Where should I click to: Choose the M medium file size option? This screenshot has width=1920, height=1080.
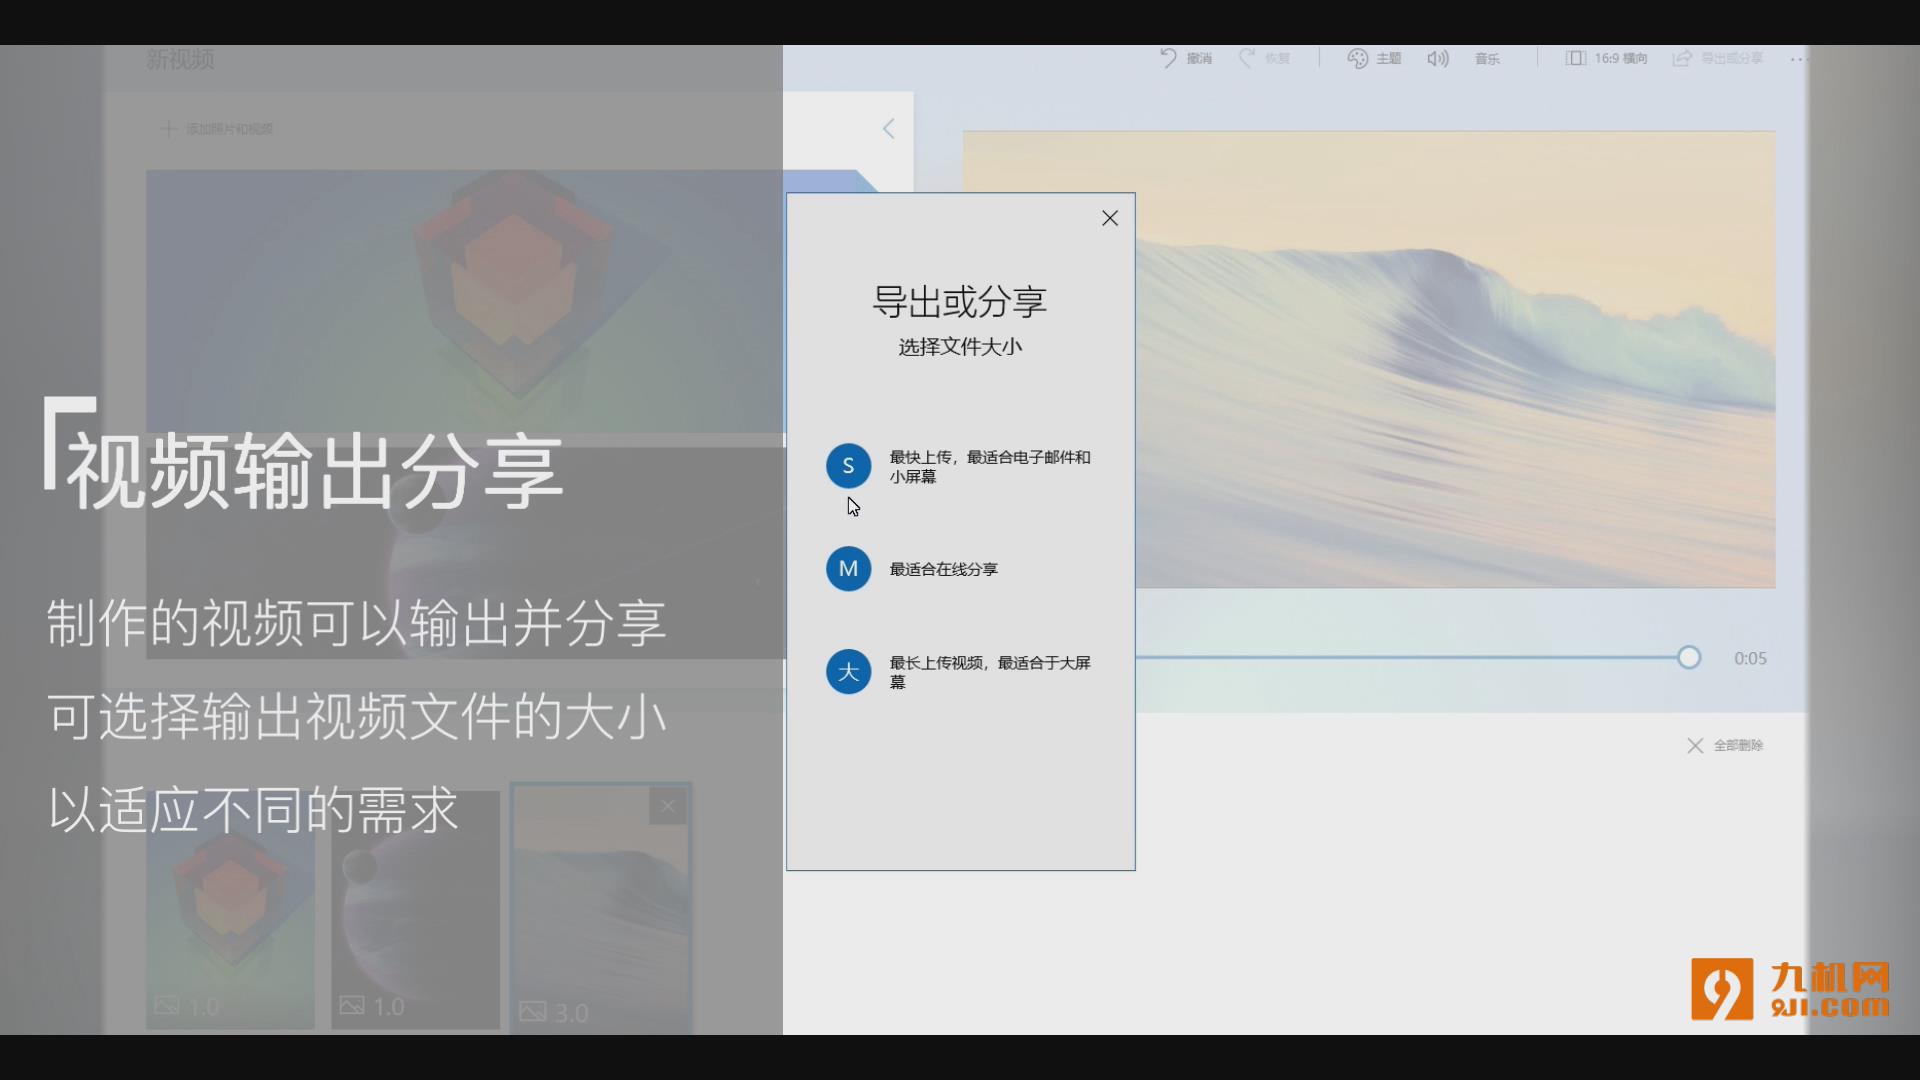(x=848, y=569)
